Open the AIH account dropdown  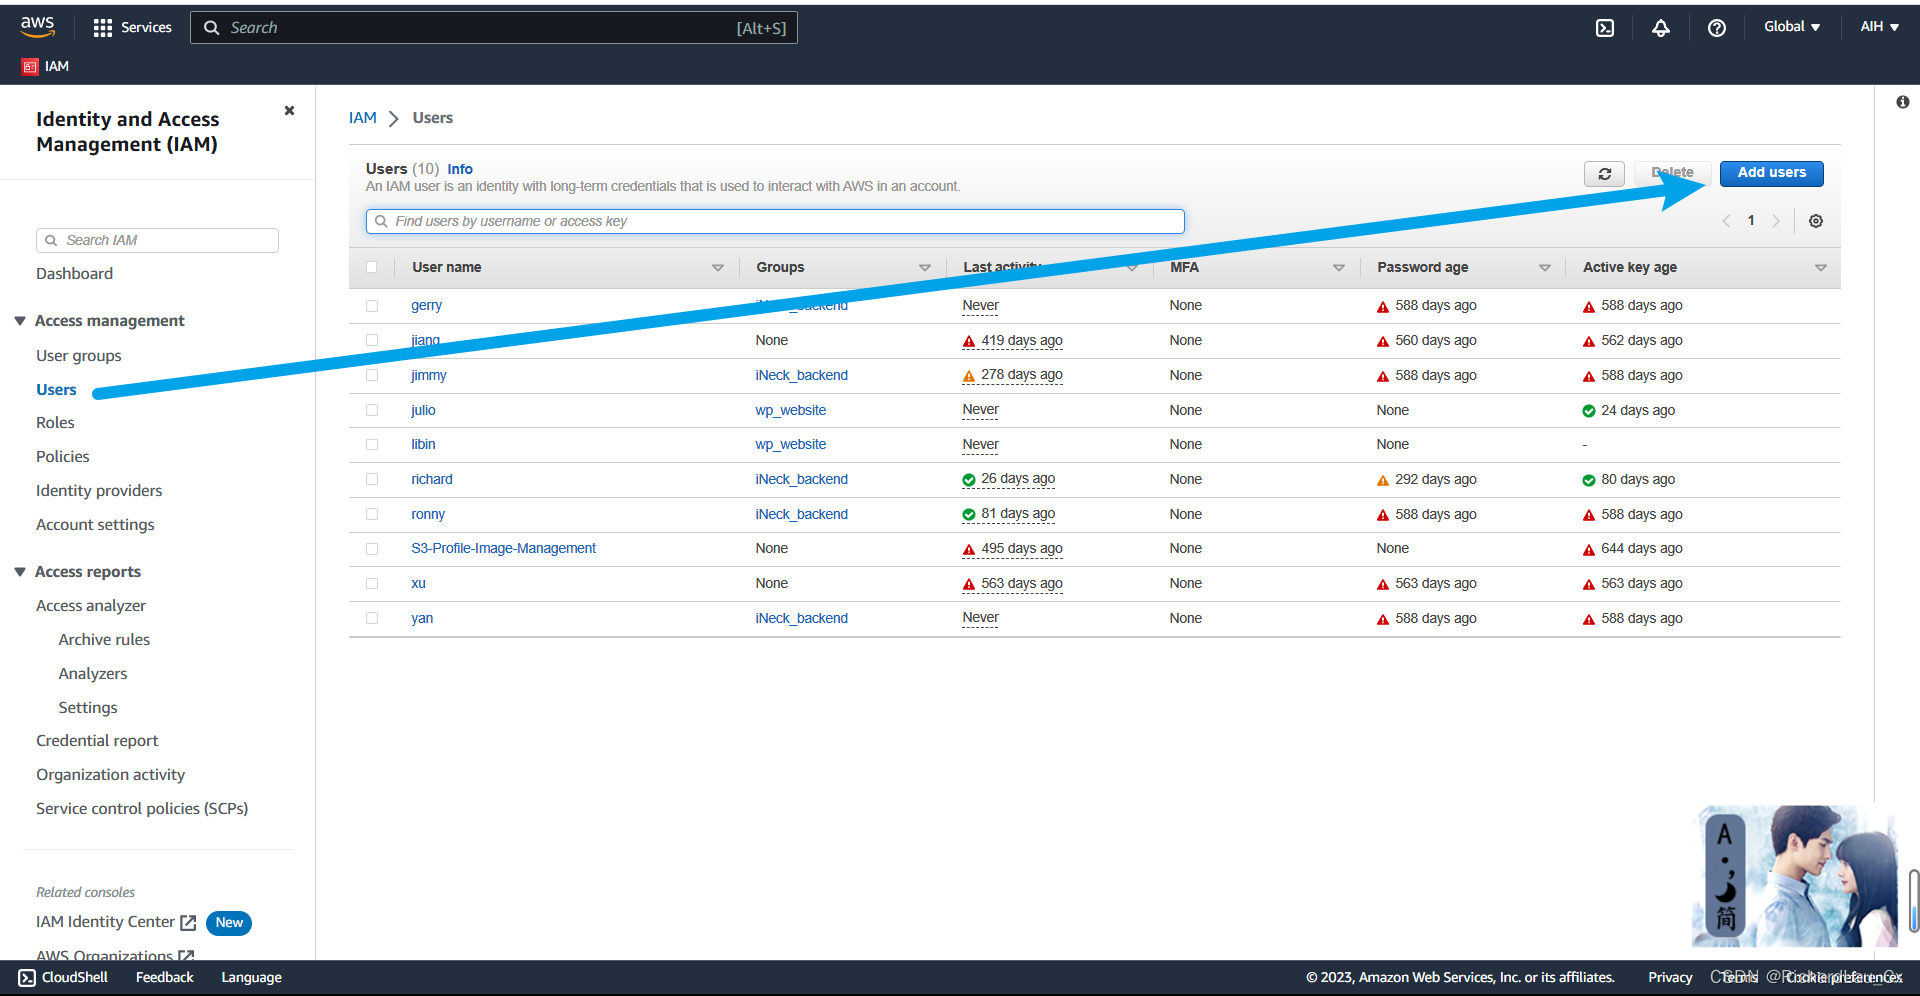1880,27
